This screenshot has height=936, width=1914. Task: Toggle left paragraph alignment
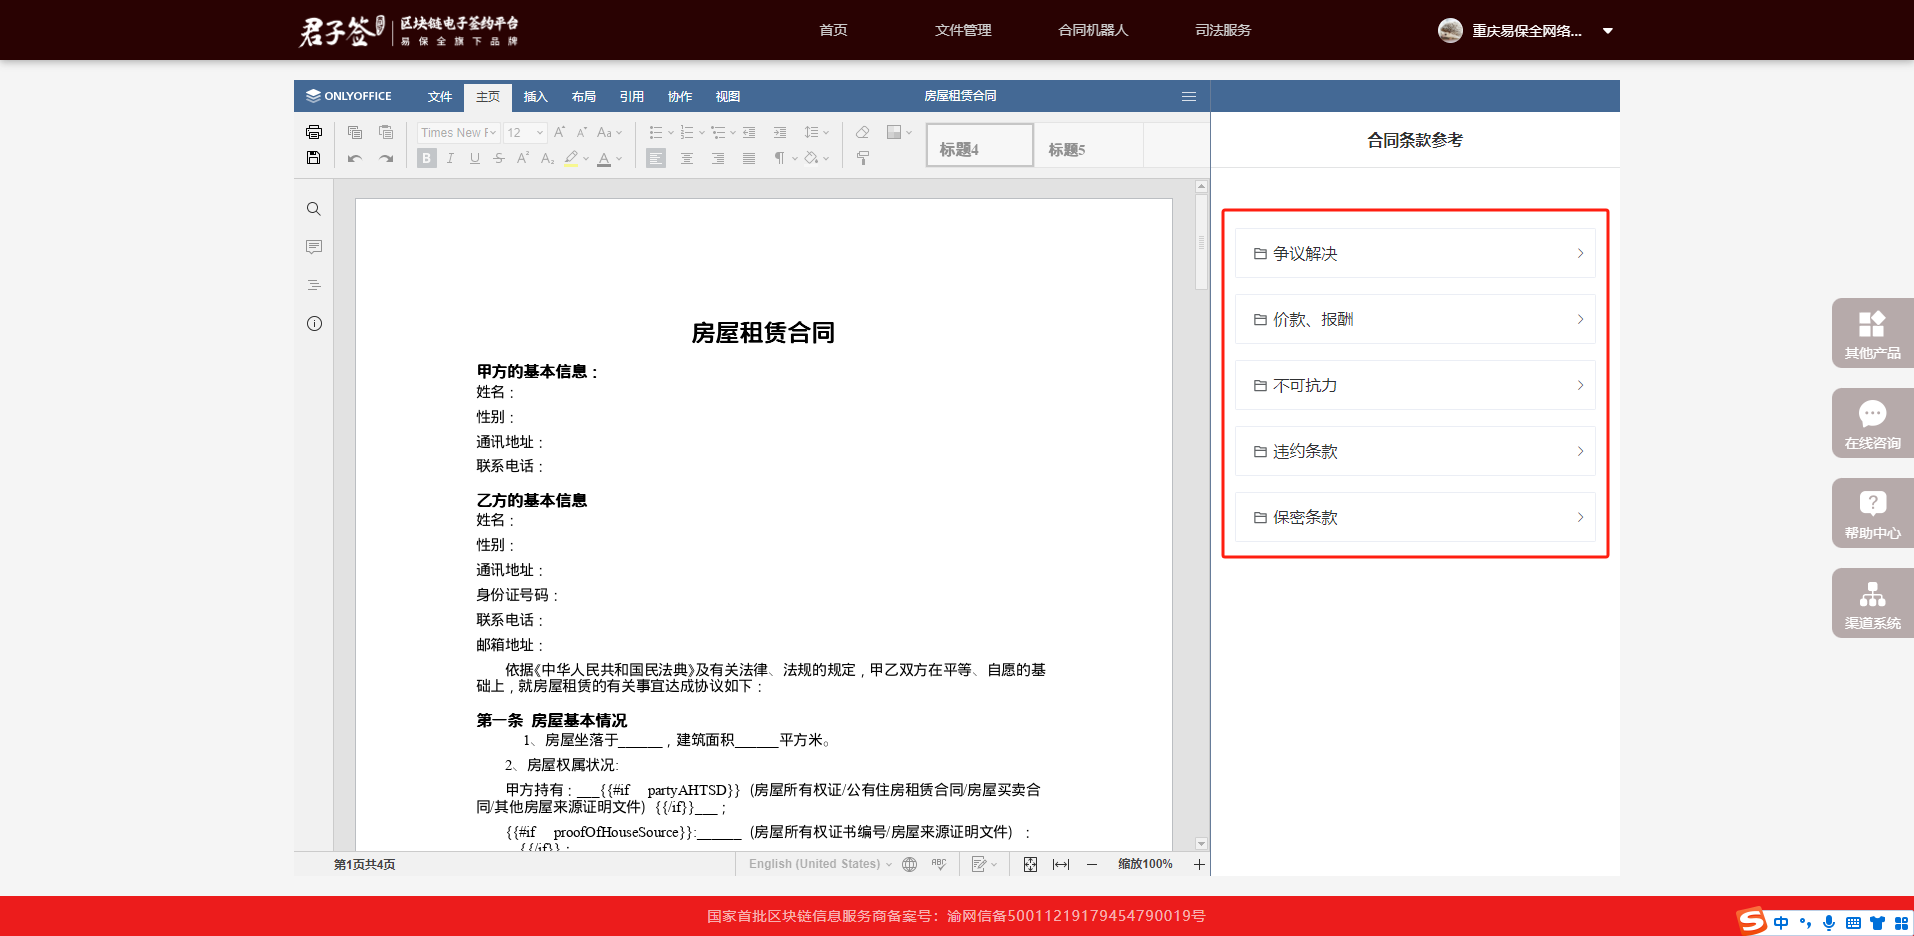pyautogui.click(x=656, y=158)
